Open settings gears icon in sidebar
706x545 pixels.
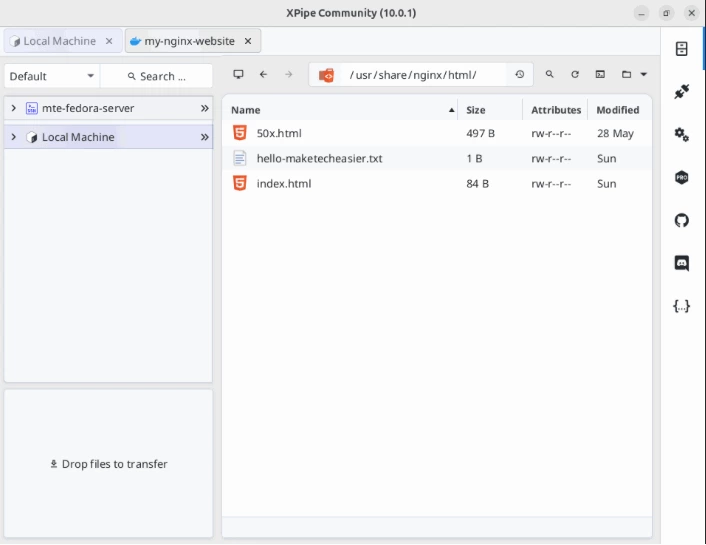tap(681, 134)
